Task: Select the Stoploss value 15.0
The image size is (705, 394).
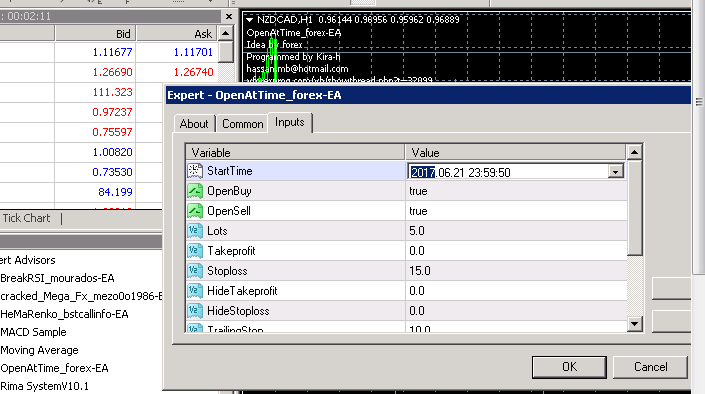Action: [419, 271]
